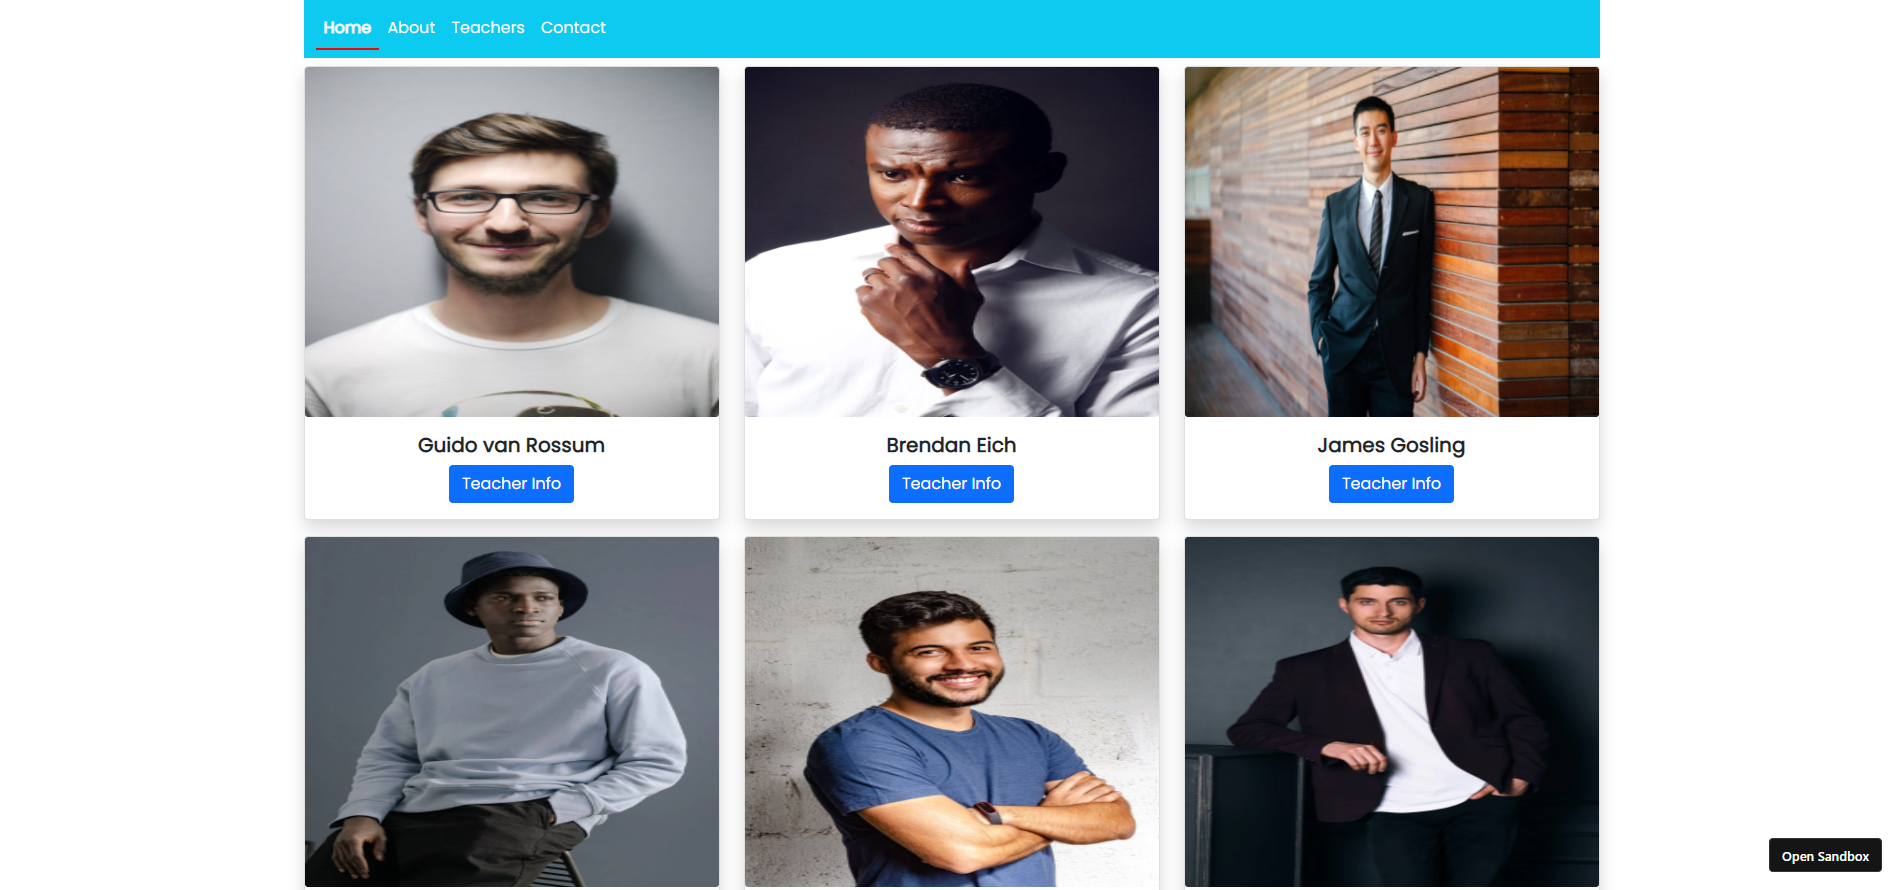Select James Gosling's portrait photo
This screenshot has height=890, width=1903.
point(1392,242)
